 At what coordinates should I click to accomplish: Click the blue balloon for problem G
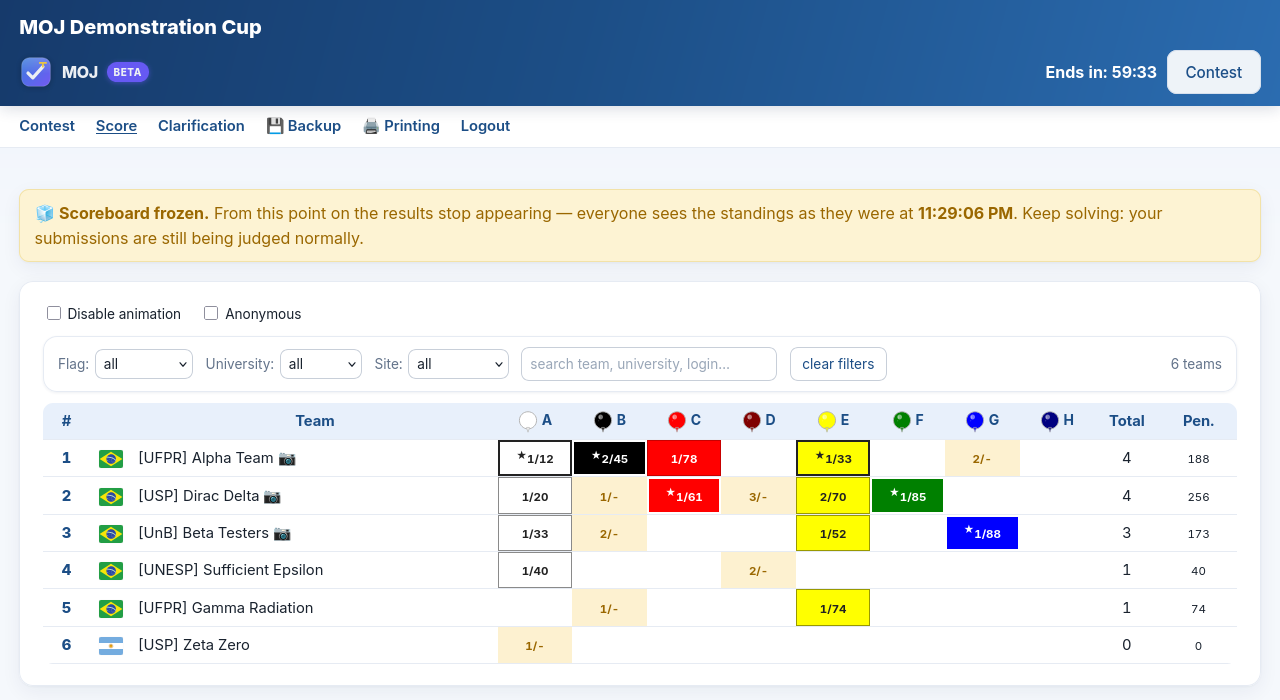(975, 421)
